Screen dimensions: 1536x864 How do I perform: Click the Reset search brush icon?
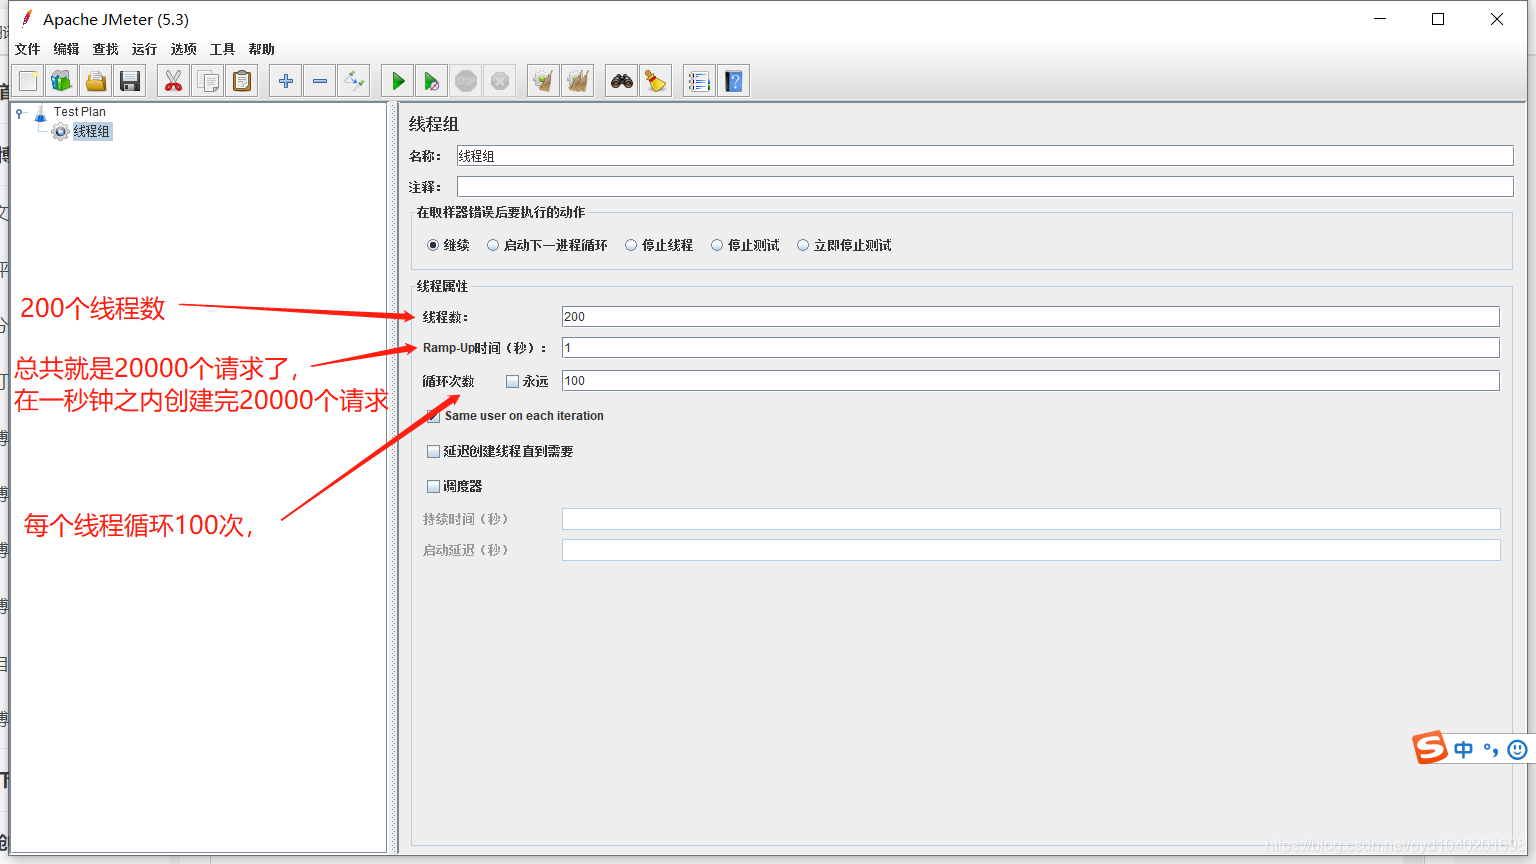[656, 81]
